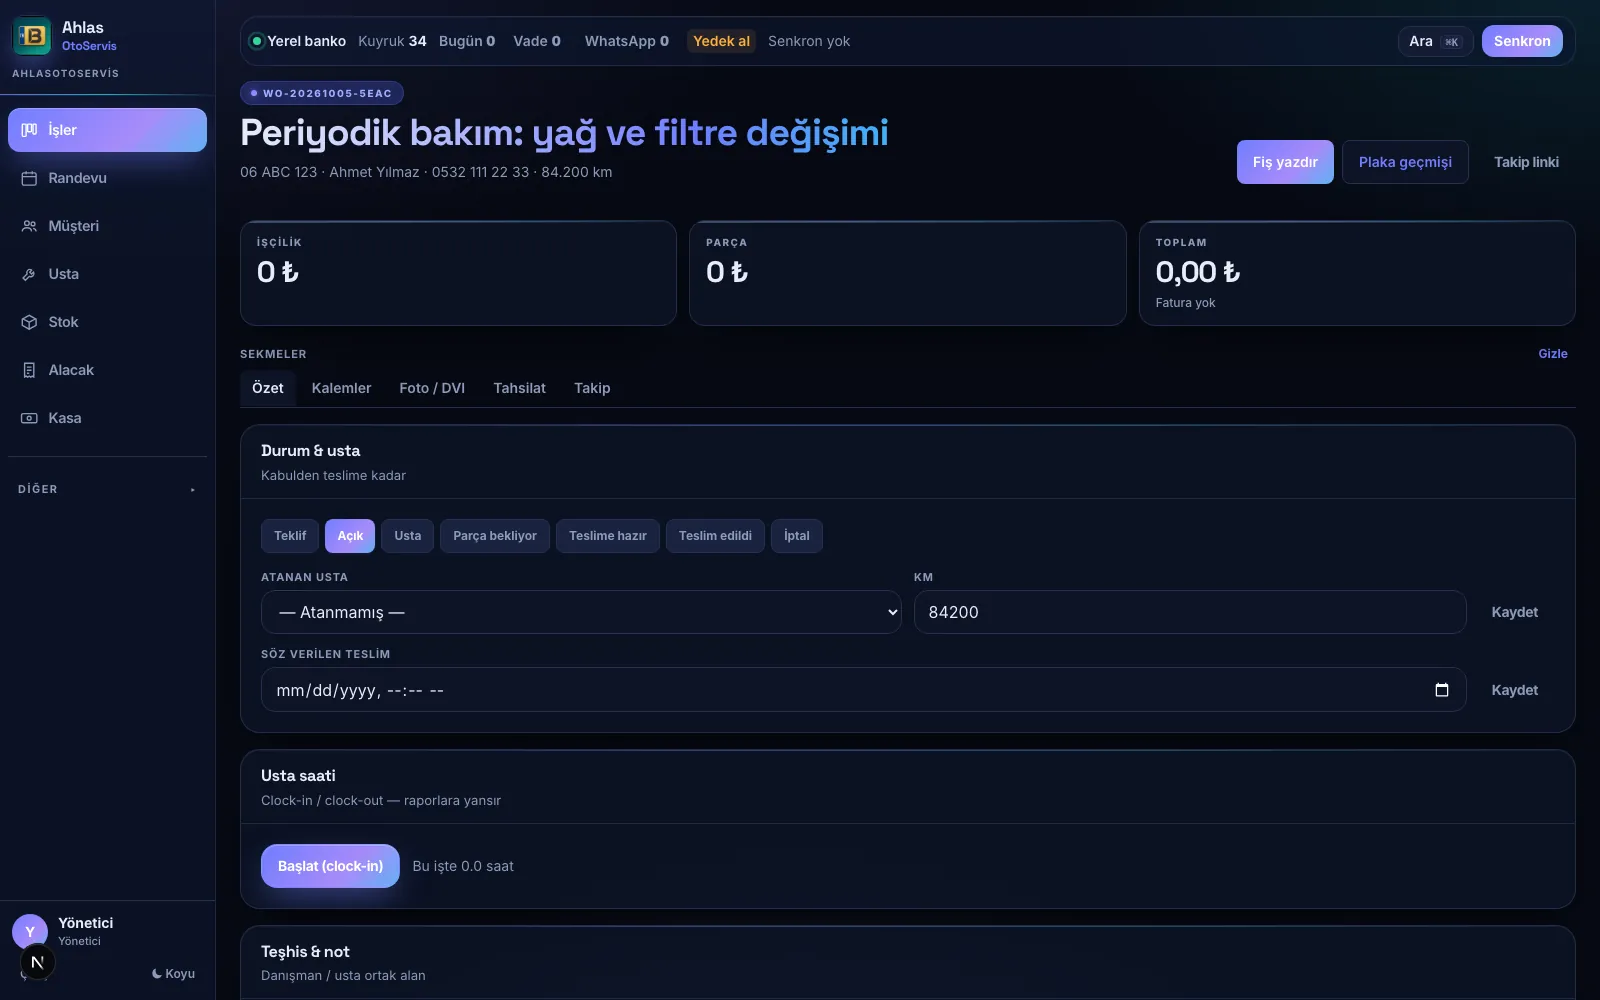1600x1000 pixels.
Task: Open the Tahsilat tab
Action: pyautogui.click(x=519, y=388)
